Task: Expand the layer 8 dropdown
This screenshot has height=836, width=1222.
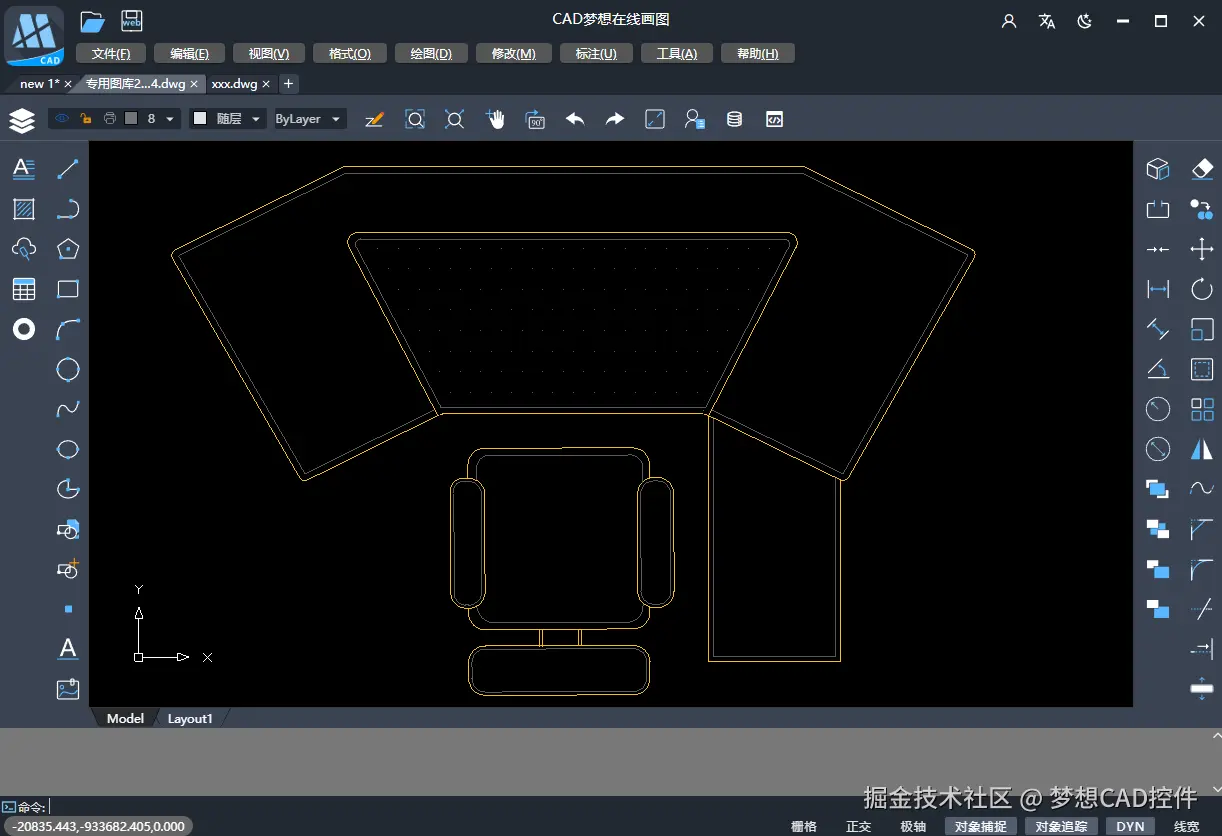Action: 170,119
